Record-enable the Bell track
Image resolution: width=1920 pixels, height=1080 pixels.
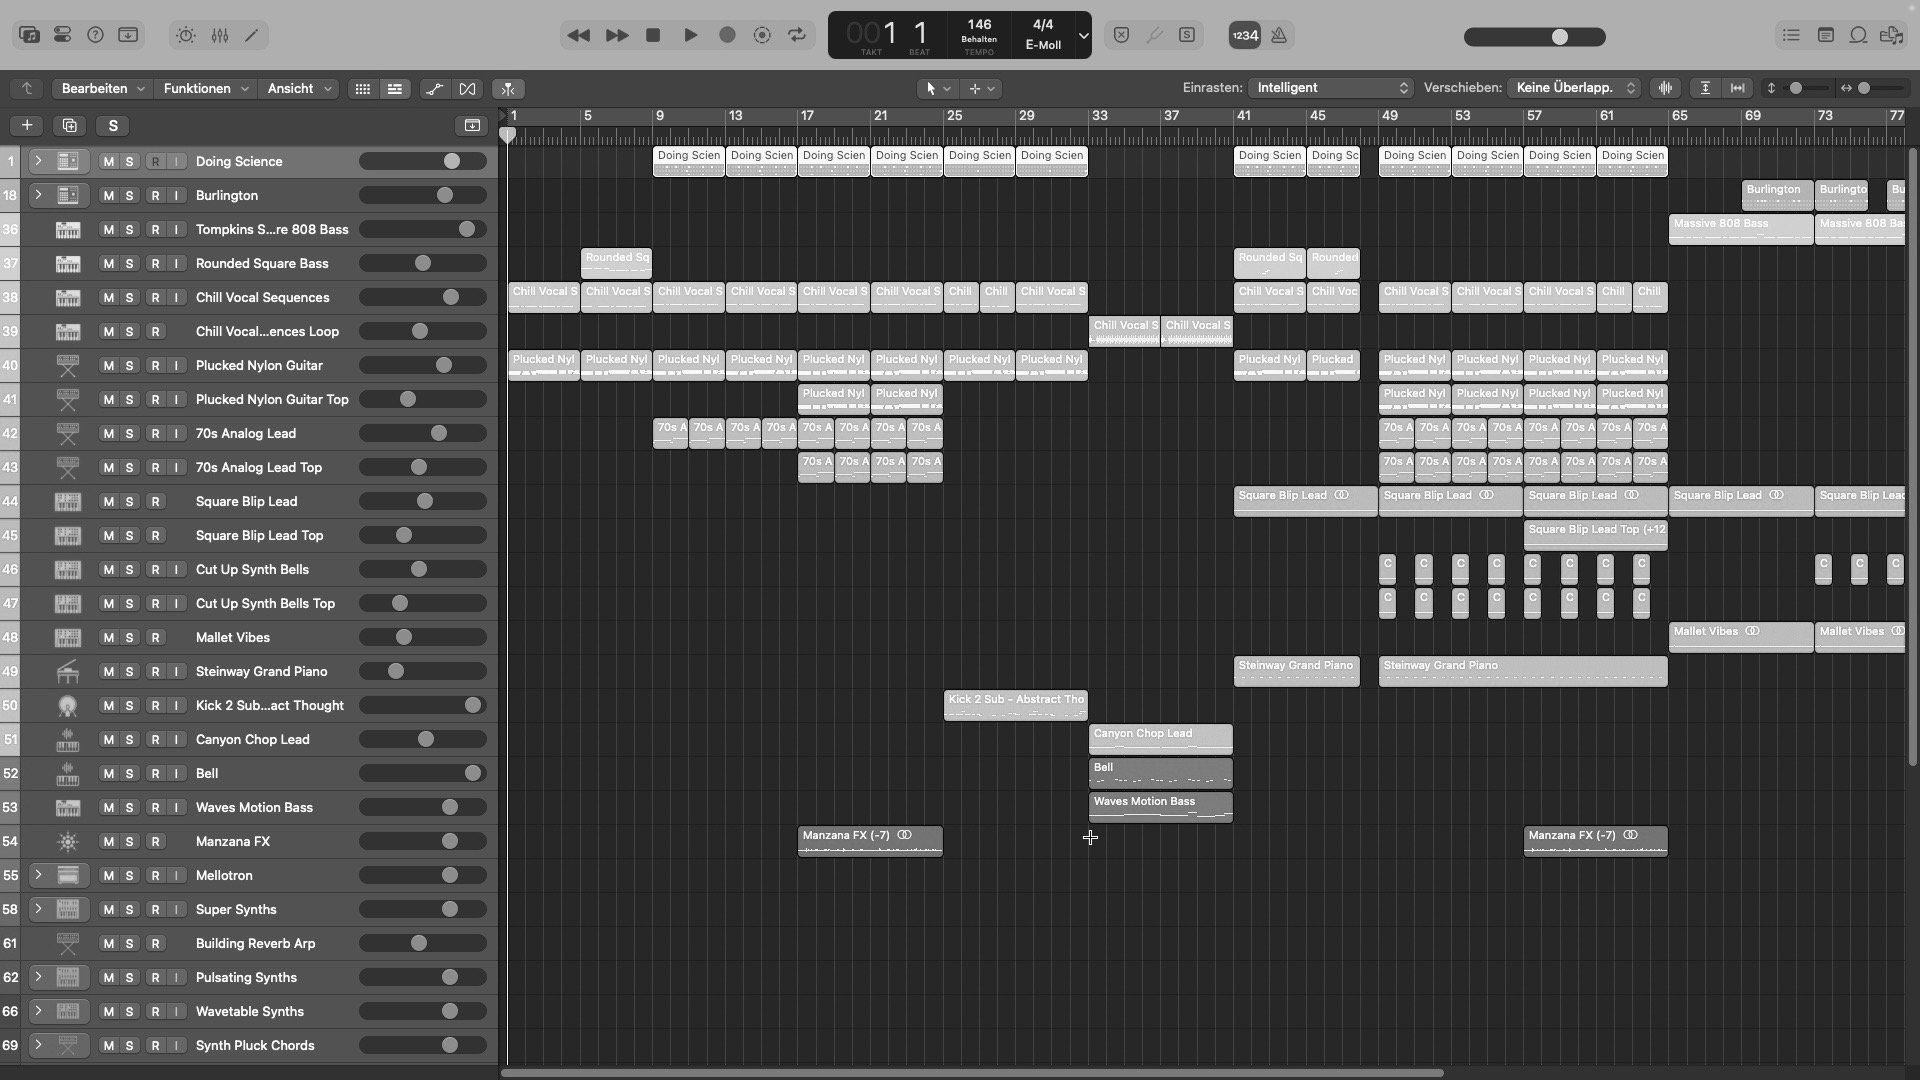(155, 774)
